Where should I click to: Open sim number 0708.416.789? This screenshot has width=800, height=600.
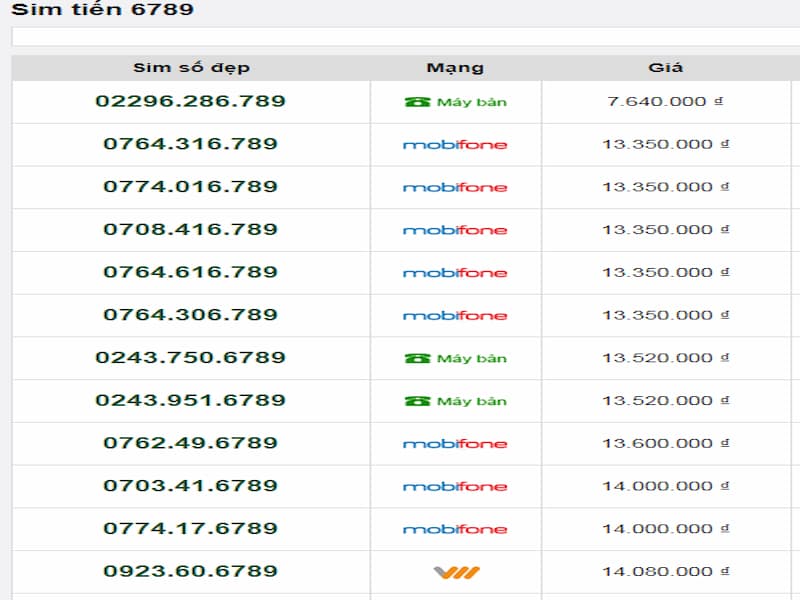(190, 230)
